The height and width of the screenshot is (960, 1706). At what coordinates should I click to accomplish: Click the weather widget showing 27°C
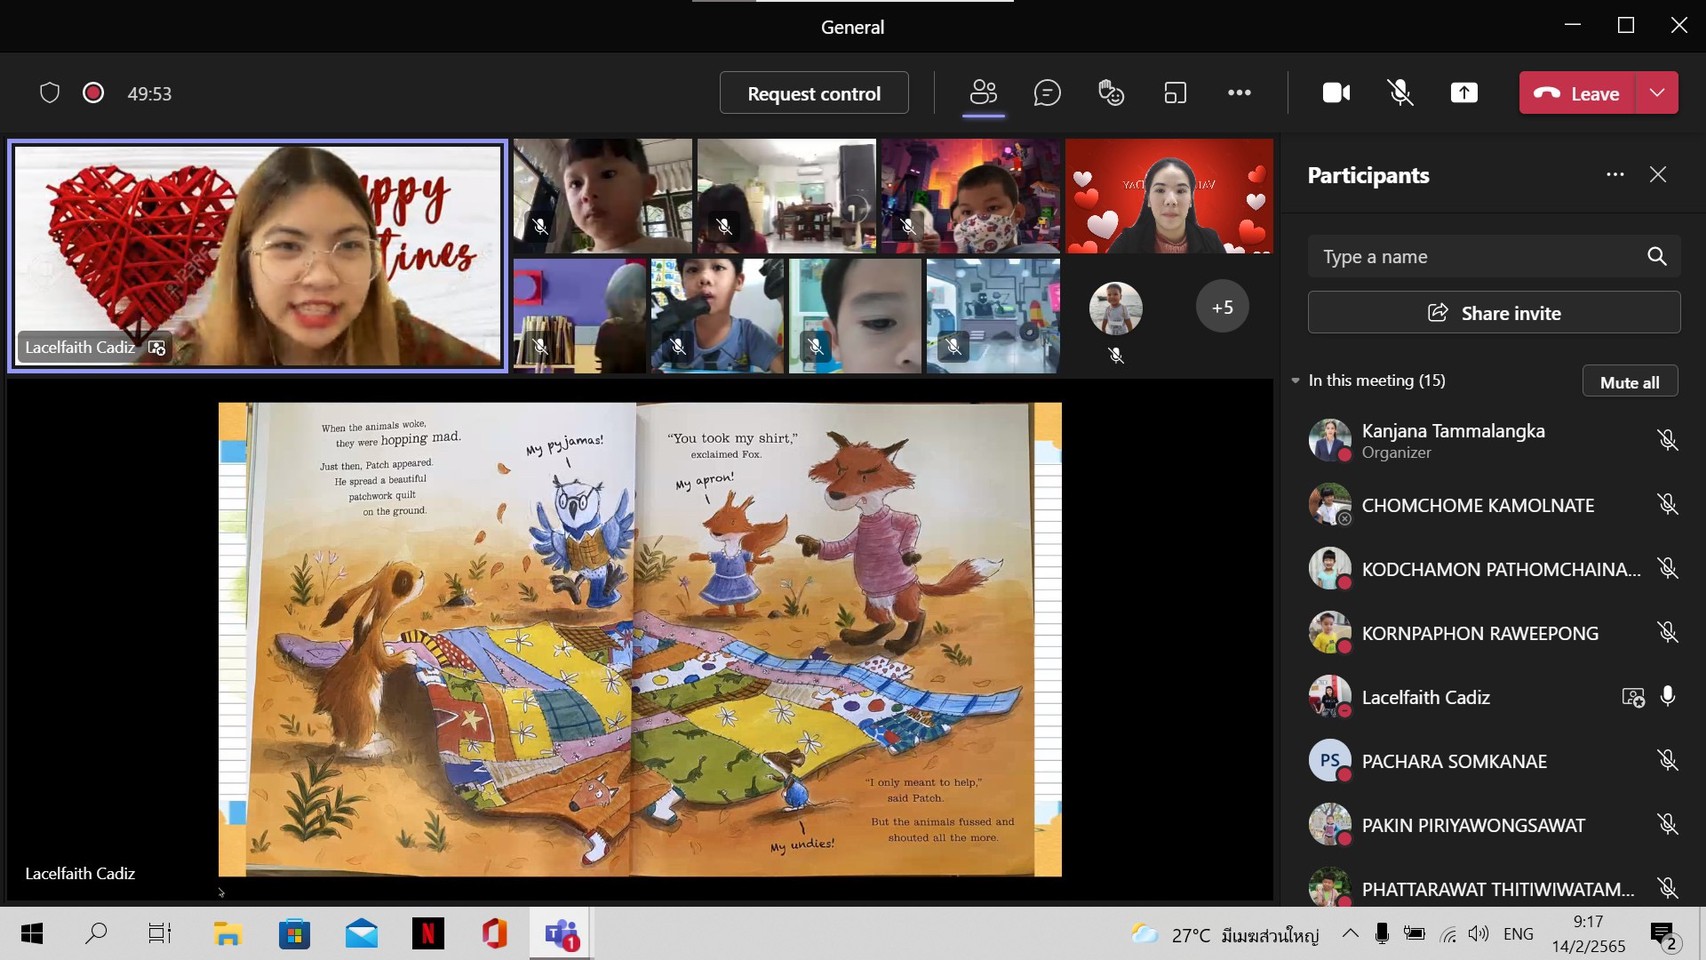pos(1225,935)
